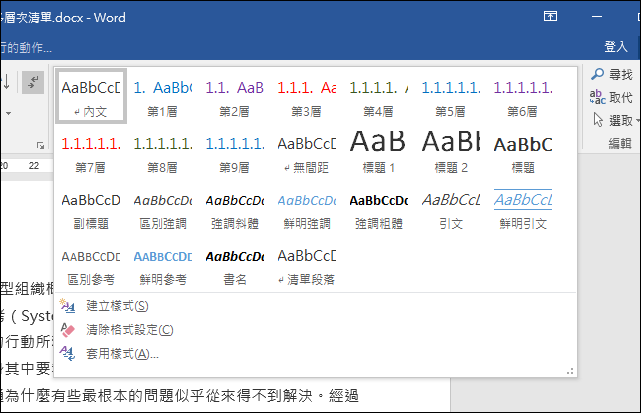Screen dimensions: 641x413
Task: Apply the 區別參考 style
Action: click(91, 266)
